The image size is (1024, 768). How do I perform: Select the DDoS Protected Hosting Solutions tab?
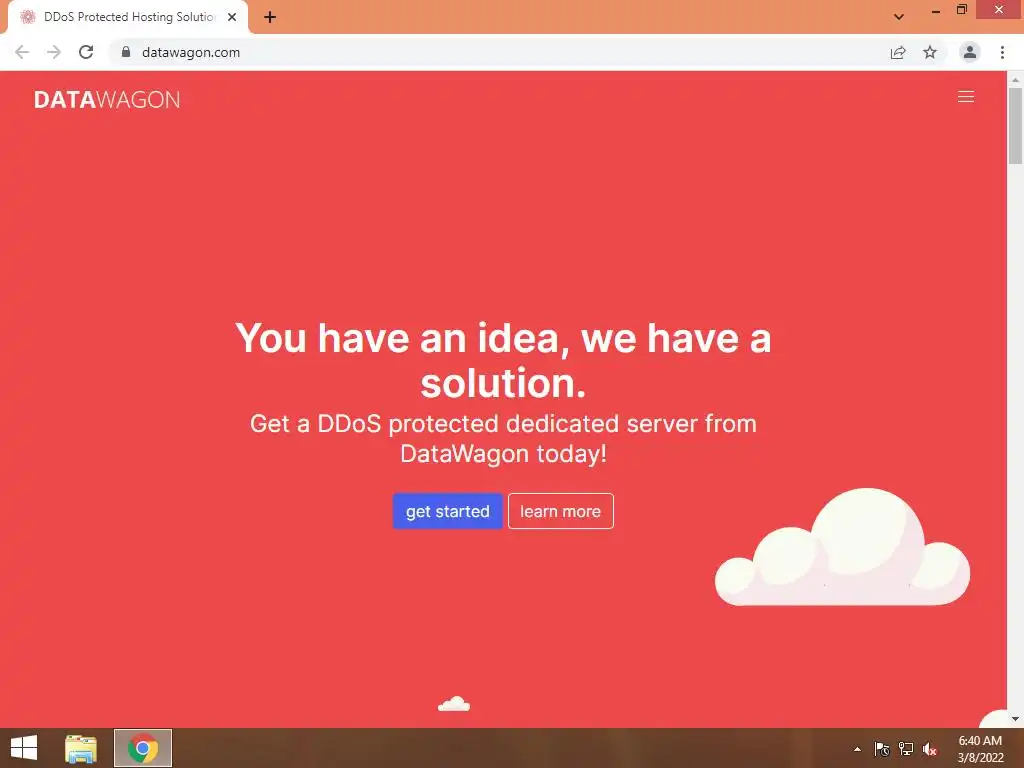click(128, 17)
